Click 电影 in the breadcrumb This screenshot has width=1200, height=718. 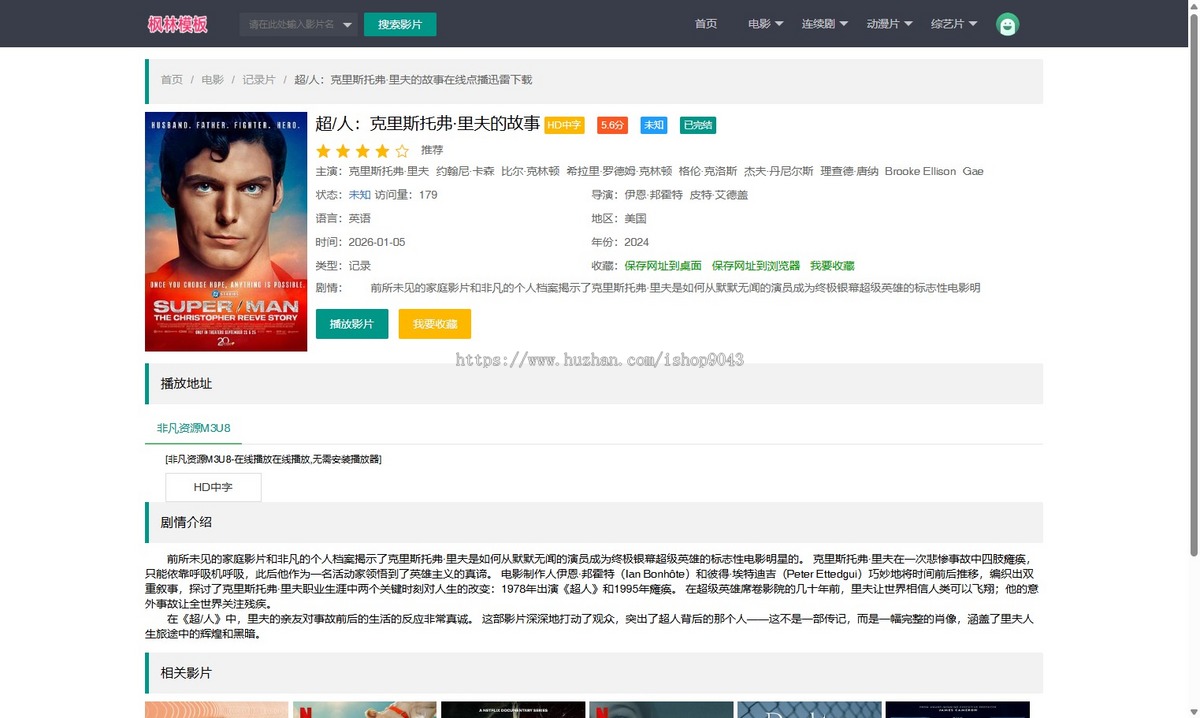(x=212, y=80)
